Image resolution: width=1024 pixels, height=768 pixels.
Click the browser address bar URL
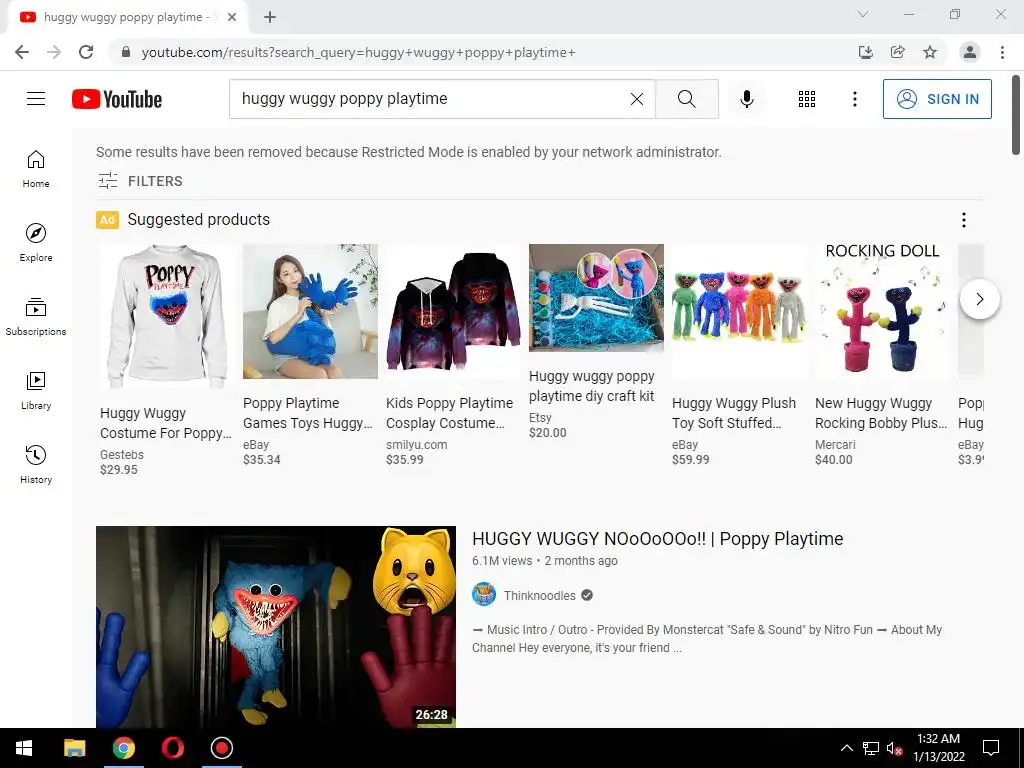pos(359,52)
